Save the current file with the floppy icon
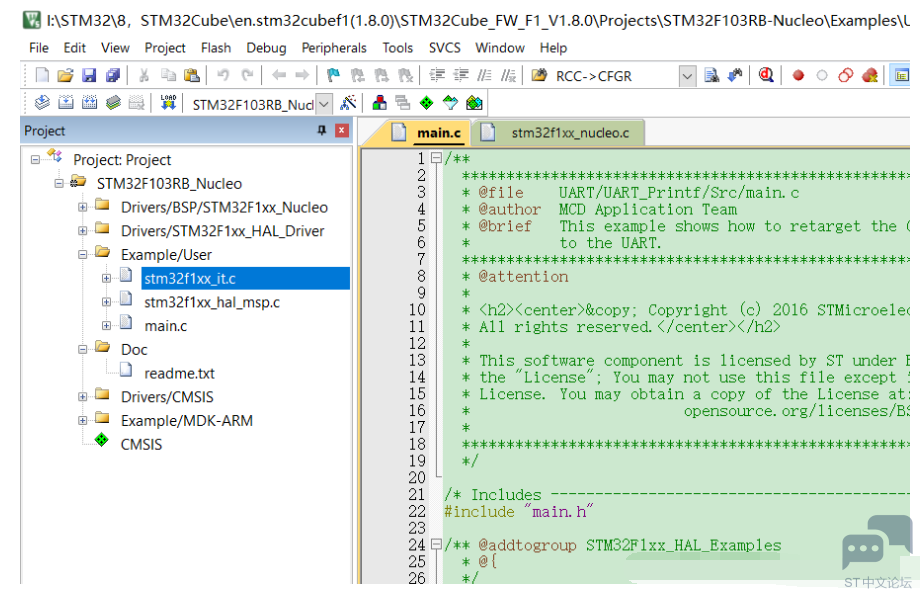The width and height of the screenshot is (921, 598). 89,75
